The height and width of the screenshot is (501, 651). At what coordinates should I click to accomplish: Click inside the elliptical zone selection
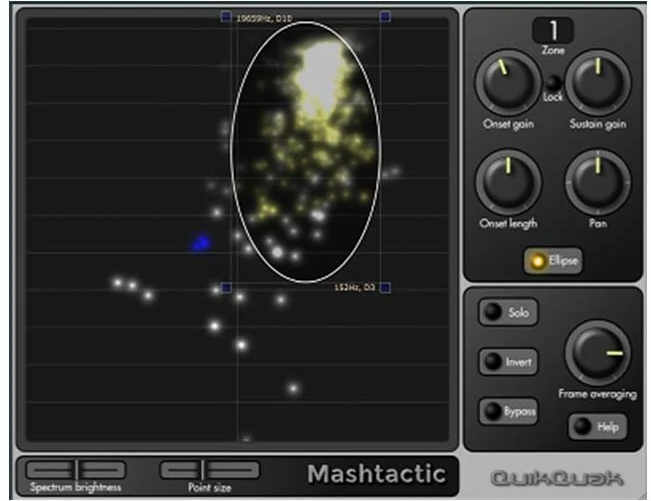(x=306, y=152)
